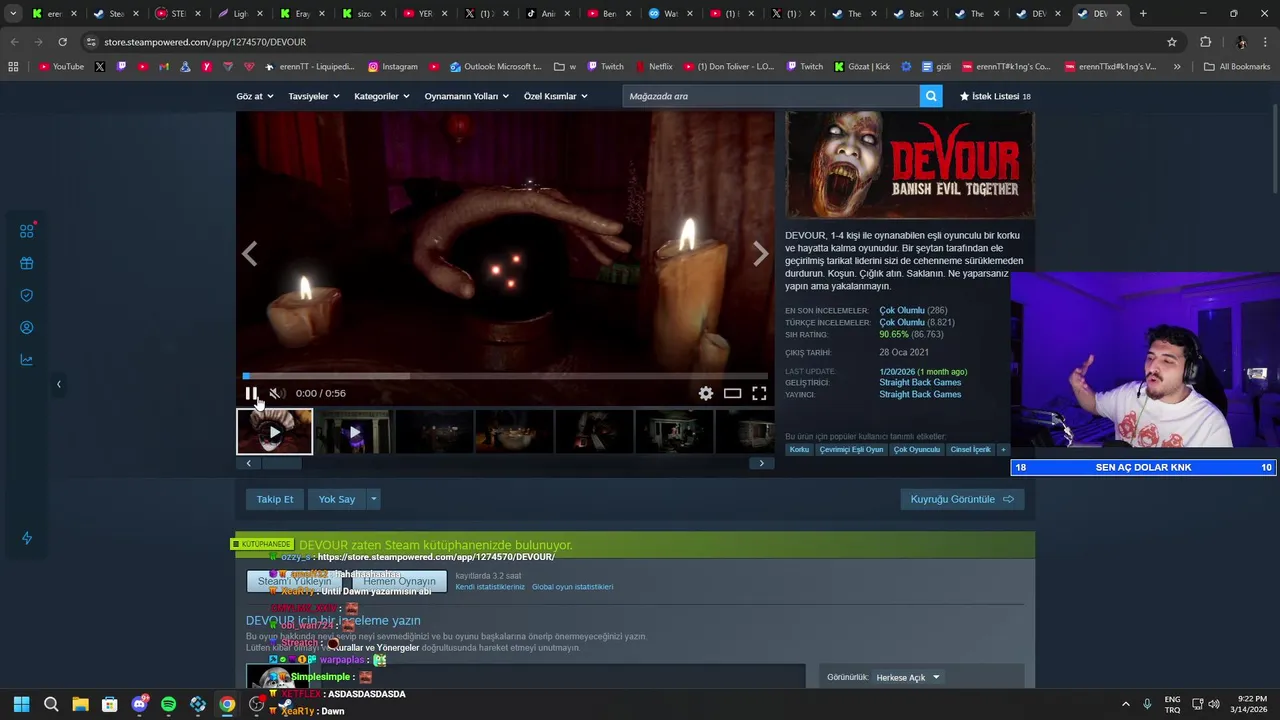Open Straight Back Games publisher link
The width and height of the screenshot is (1280, 720).
click(x=920, y=394)
